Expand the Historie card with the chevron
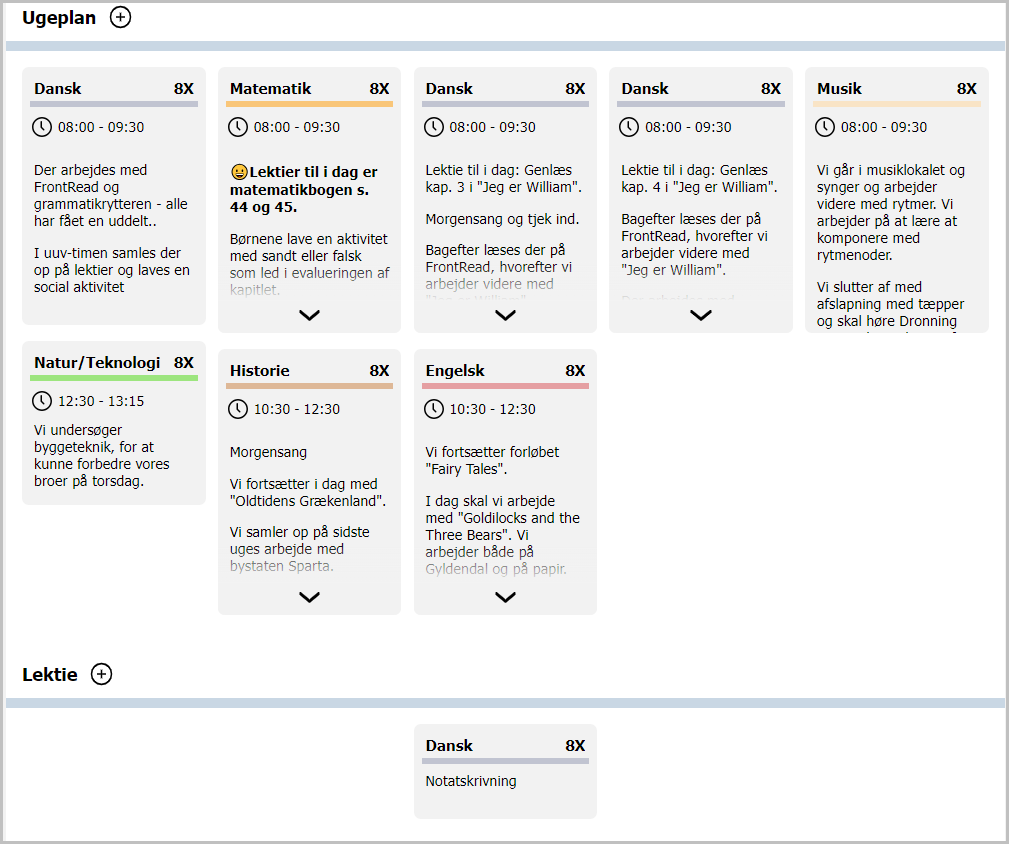The image size is (1009, 844). click(309, 597)
